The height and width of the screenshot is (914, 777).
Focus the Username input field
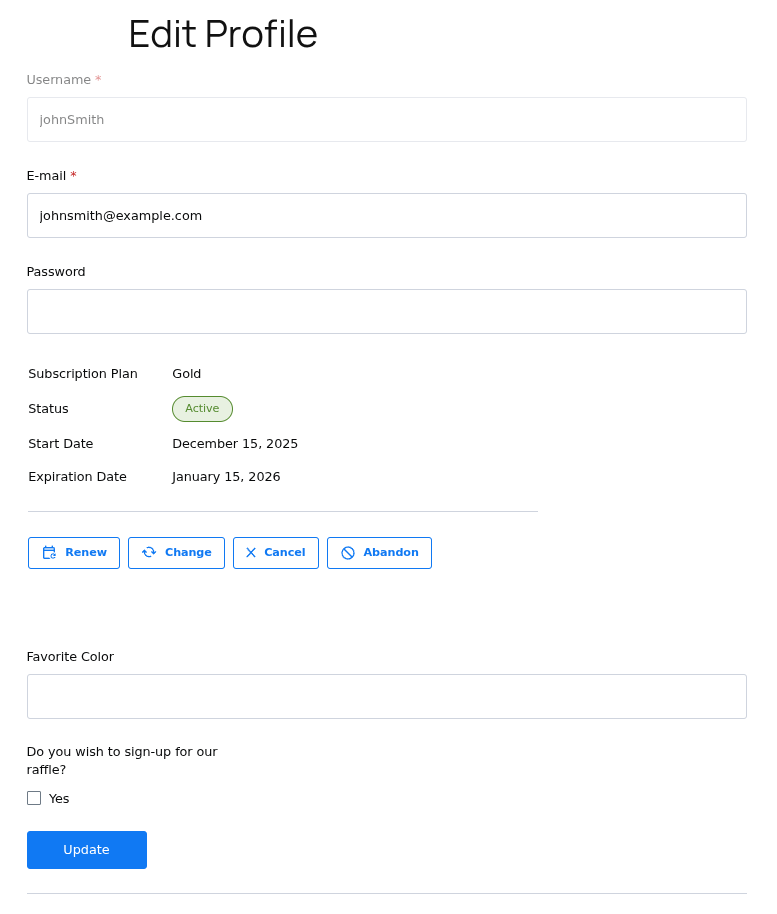point(386,119)
